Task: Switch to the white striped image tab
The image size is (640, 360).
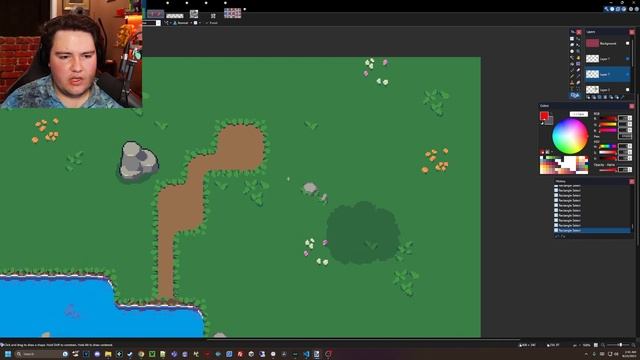Action: click(175, 16)
